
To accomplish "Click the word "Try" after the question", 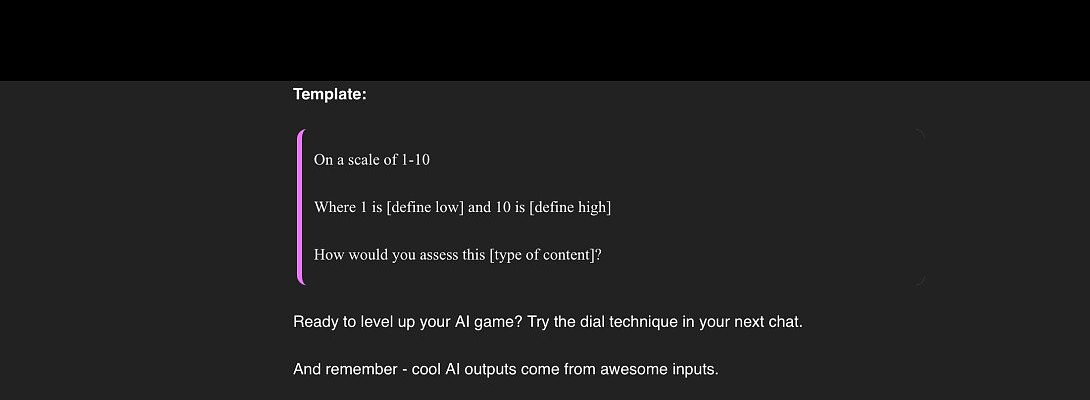I will tap(544, 323).
